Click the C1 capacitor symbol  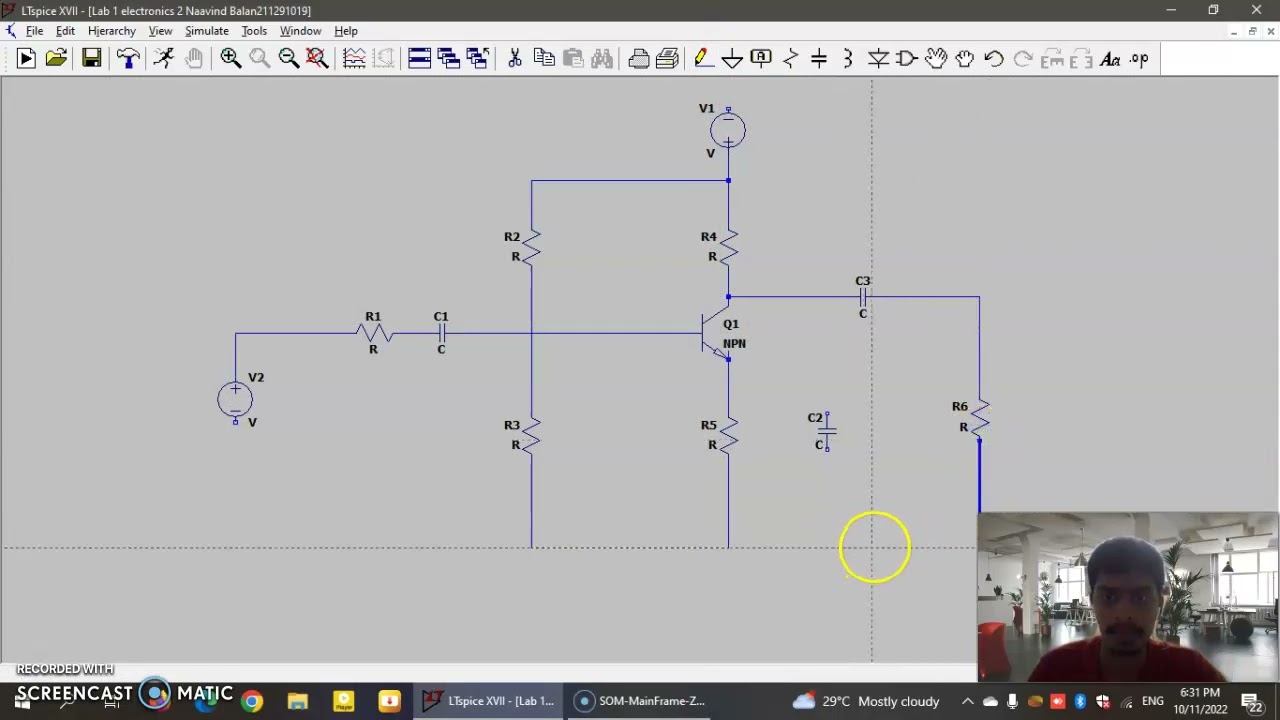[441, 333]
